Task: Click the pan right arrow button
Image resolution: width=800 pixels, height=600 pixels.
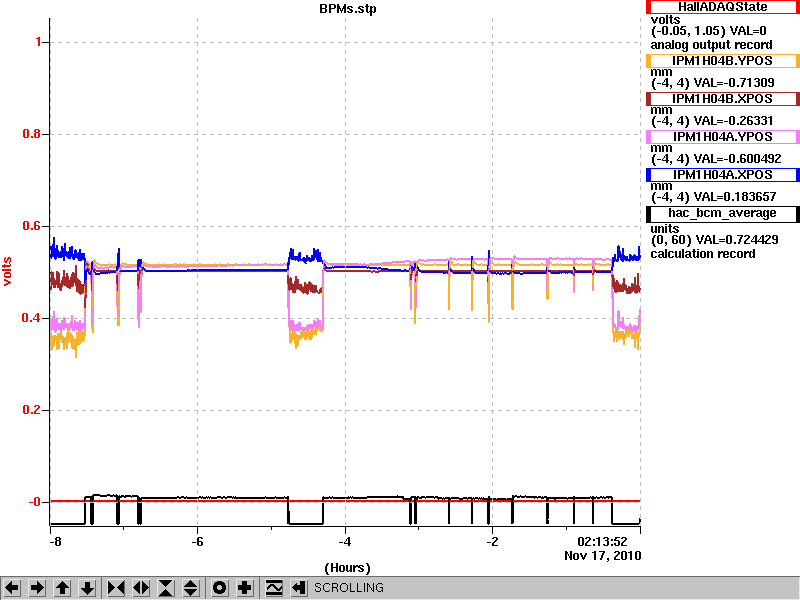Action: click(x=37, y=588)
